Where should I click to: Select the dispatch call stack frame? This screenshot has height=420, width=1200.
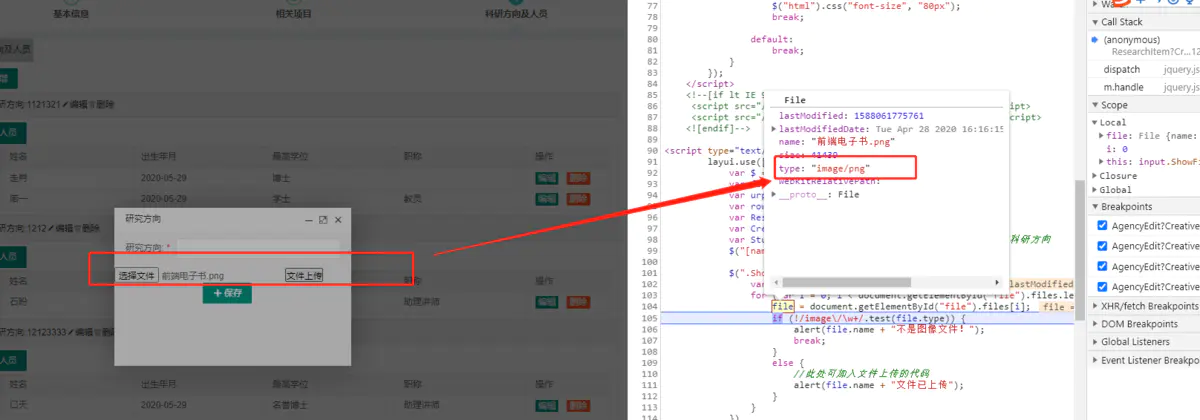pyautogui.click(x=1122, y=69)
